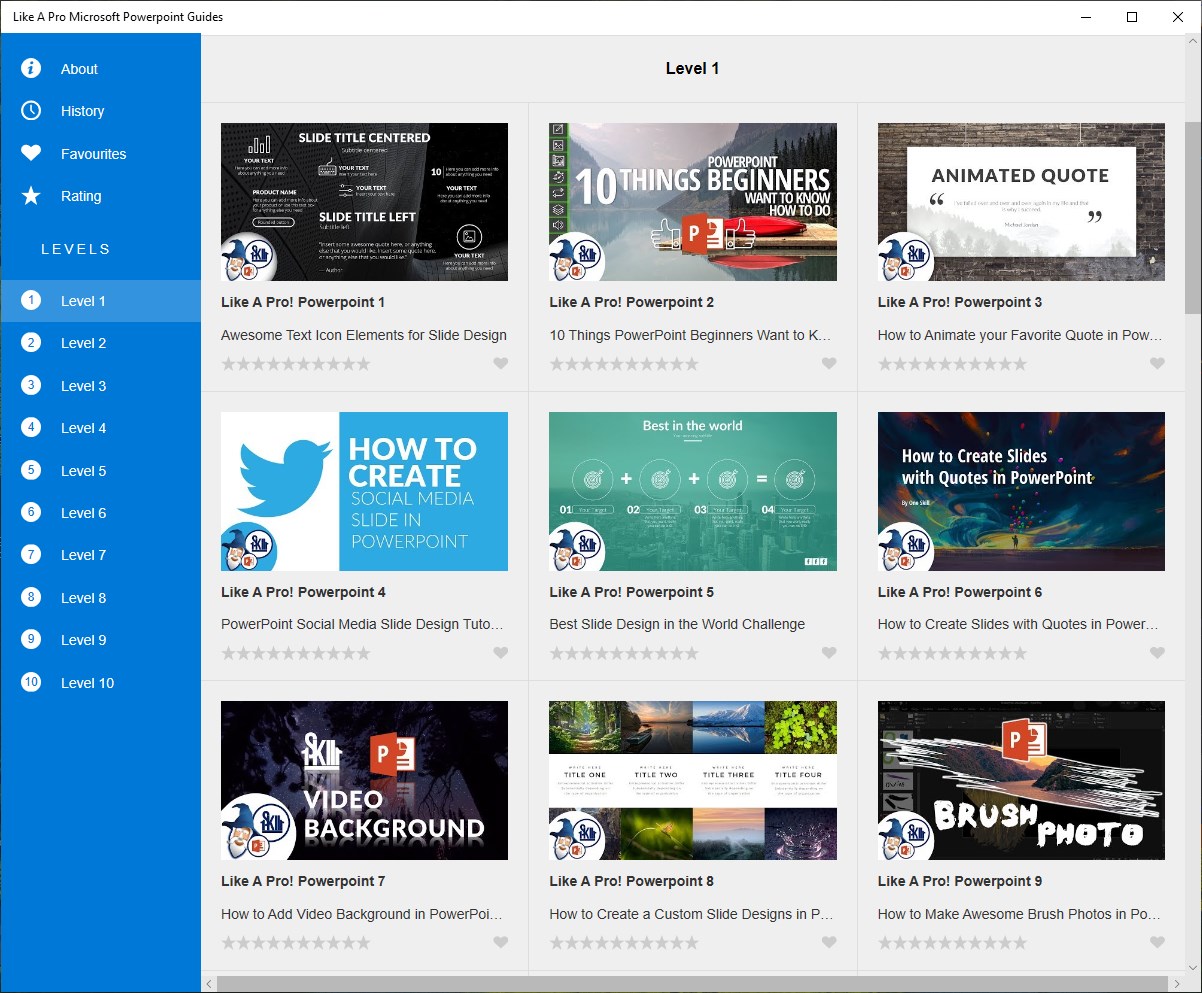The image size is (1202, 993).
Task: Click the numbered circle icon for Level 10
Action: pos(31,682)
